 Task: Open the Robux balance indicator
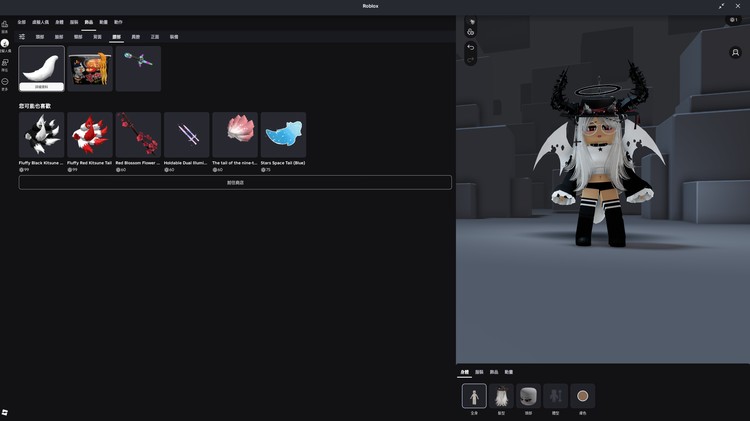pyautogui.click(x=733, y=20)
